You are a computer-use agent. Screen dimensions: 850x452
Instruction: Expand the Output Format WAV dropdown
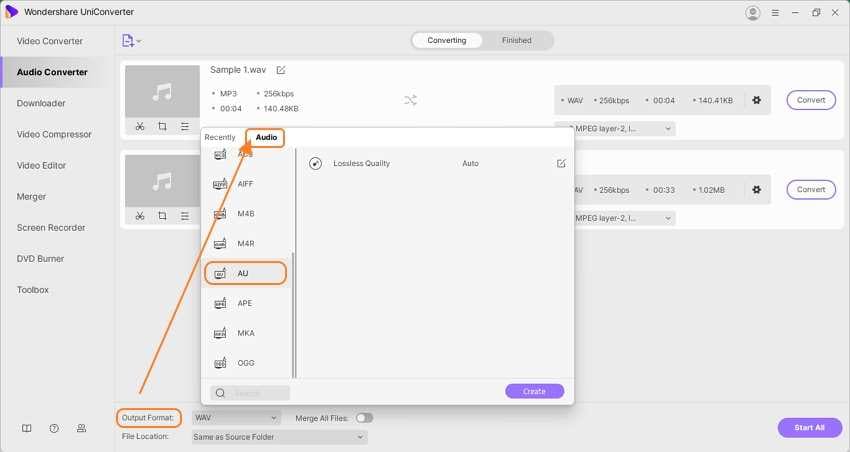tap(236, 417)
